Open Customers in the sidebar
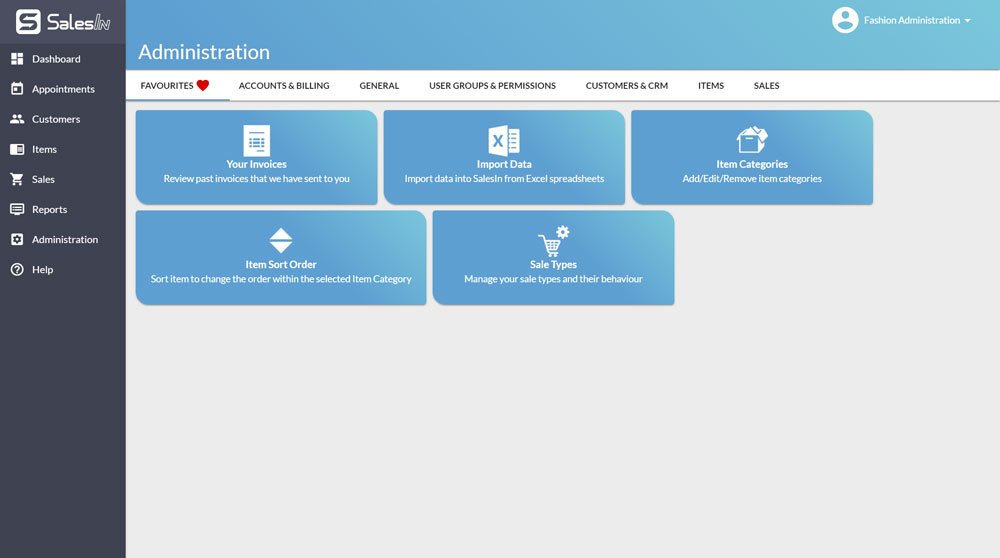 62,119
